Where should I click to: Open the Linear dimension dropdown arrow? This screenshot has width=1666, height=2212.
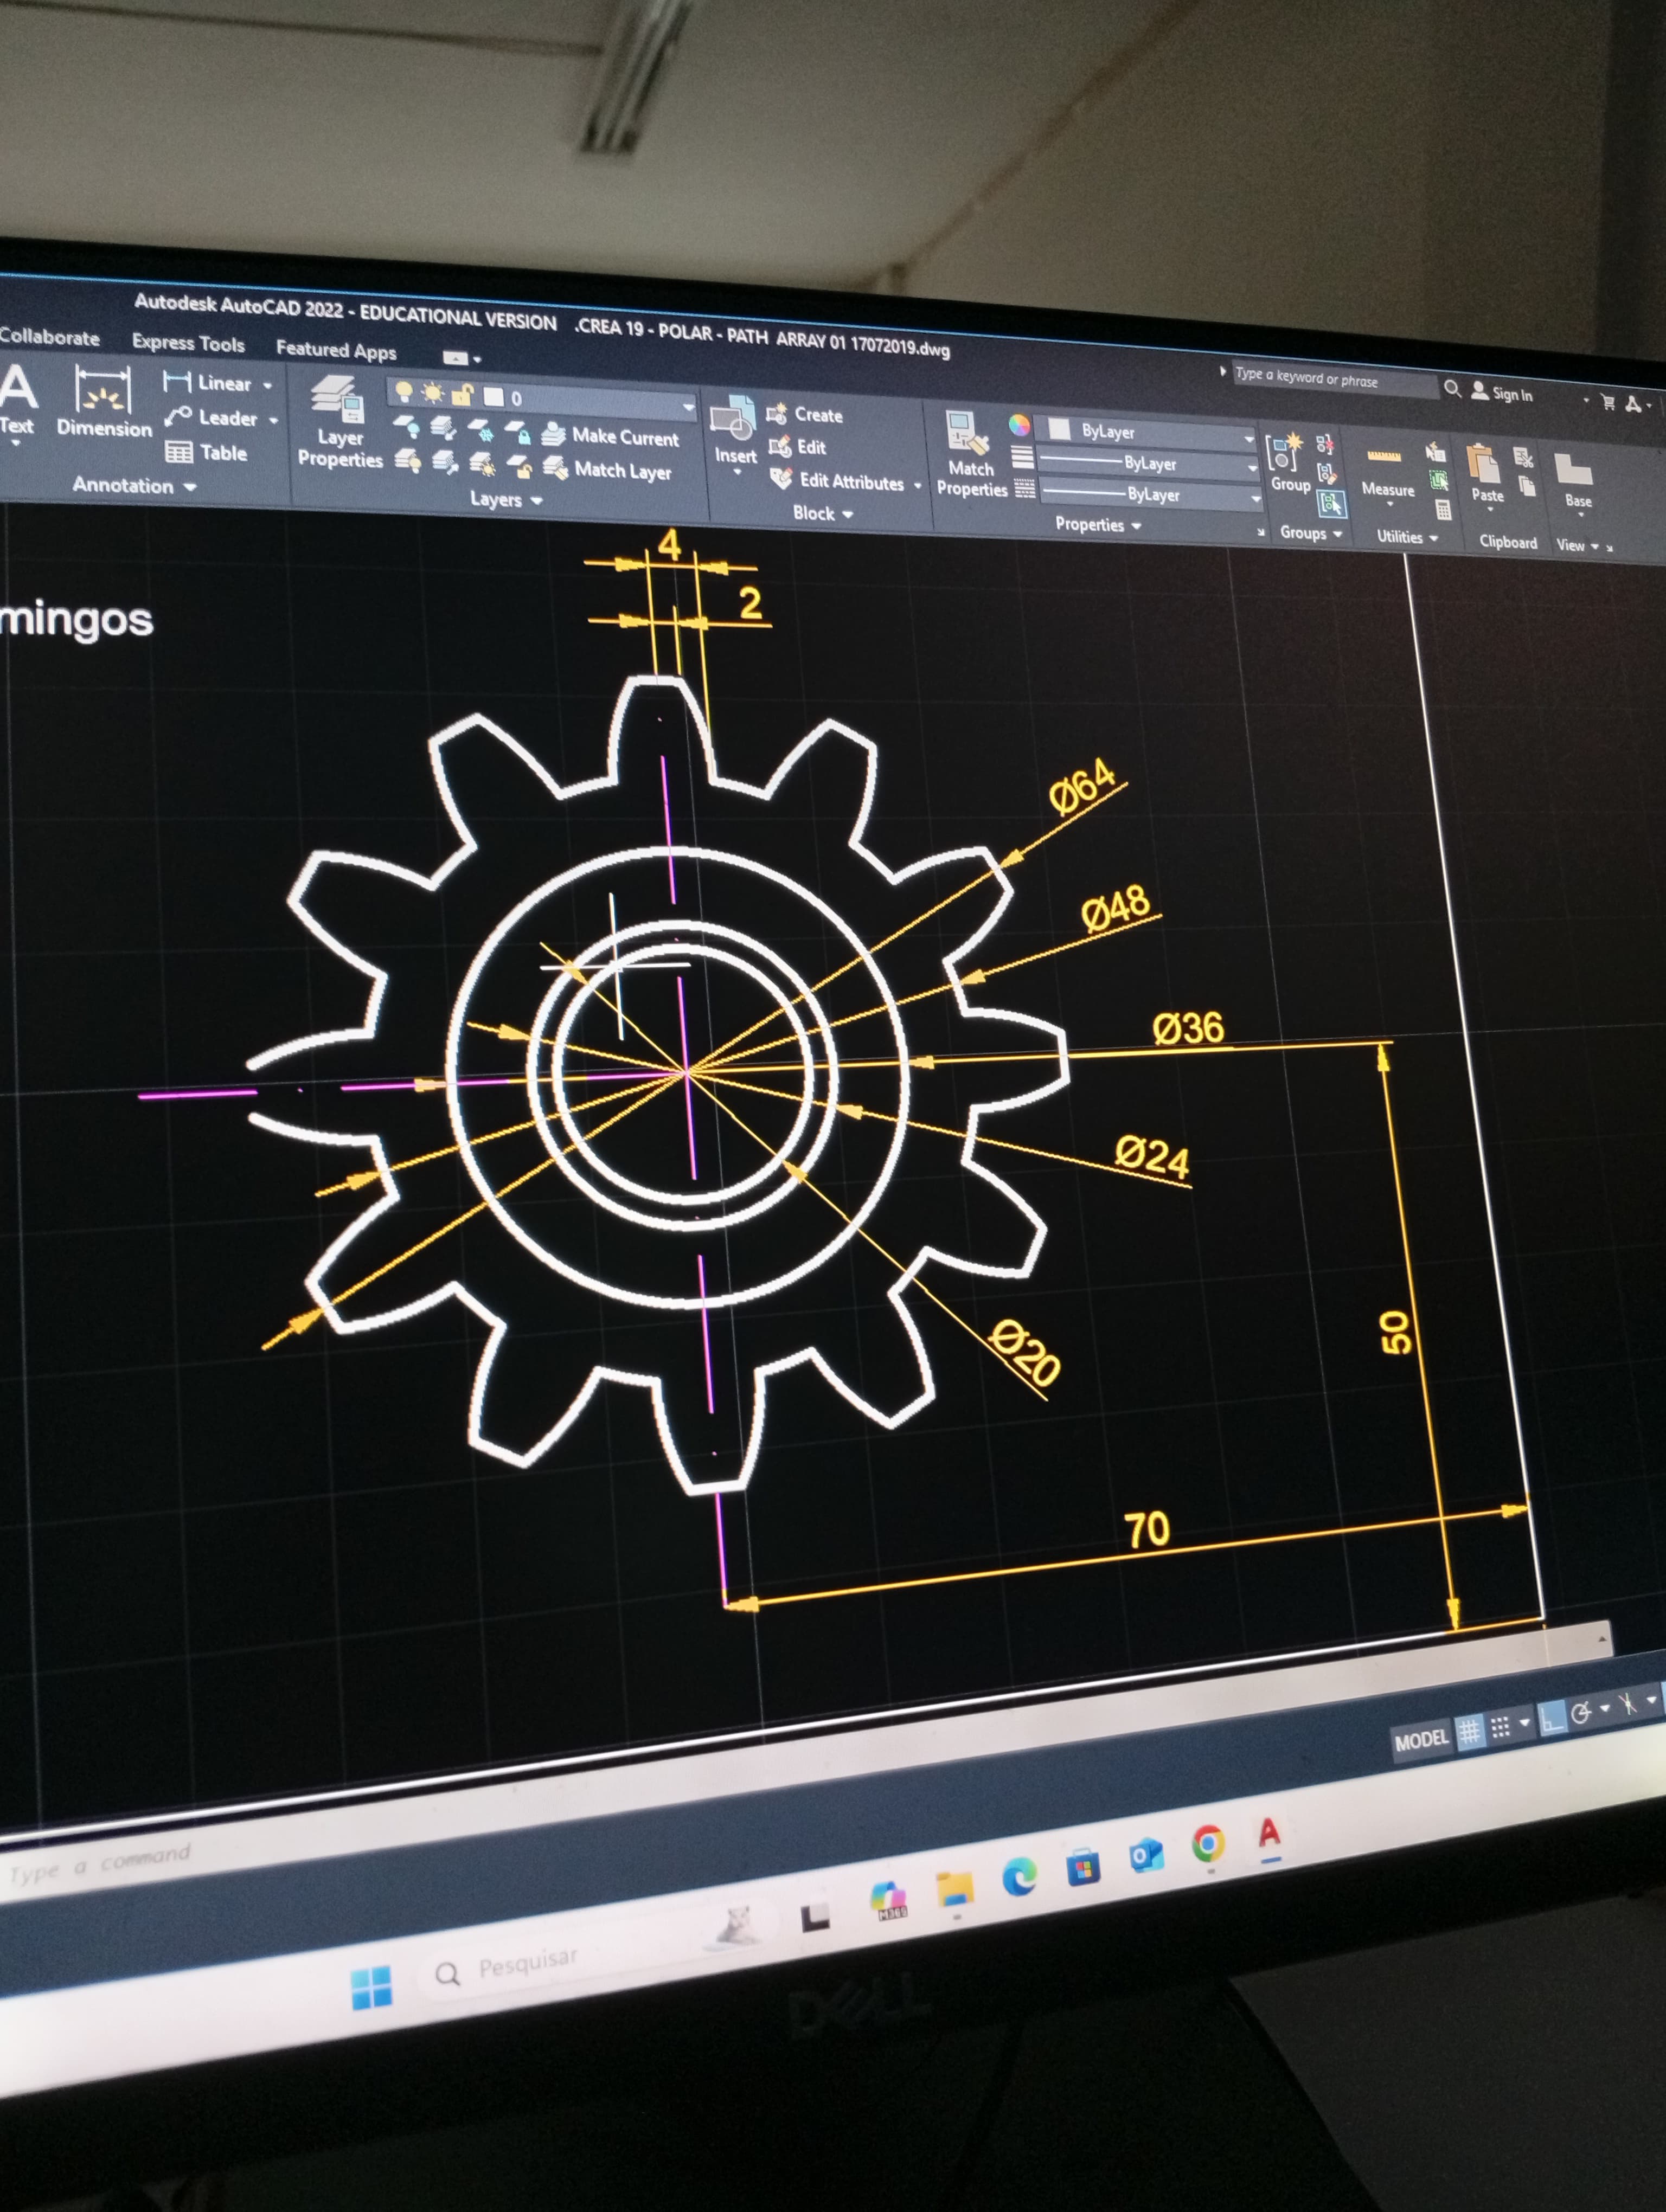tap(267, 385)
